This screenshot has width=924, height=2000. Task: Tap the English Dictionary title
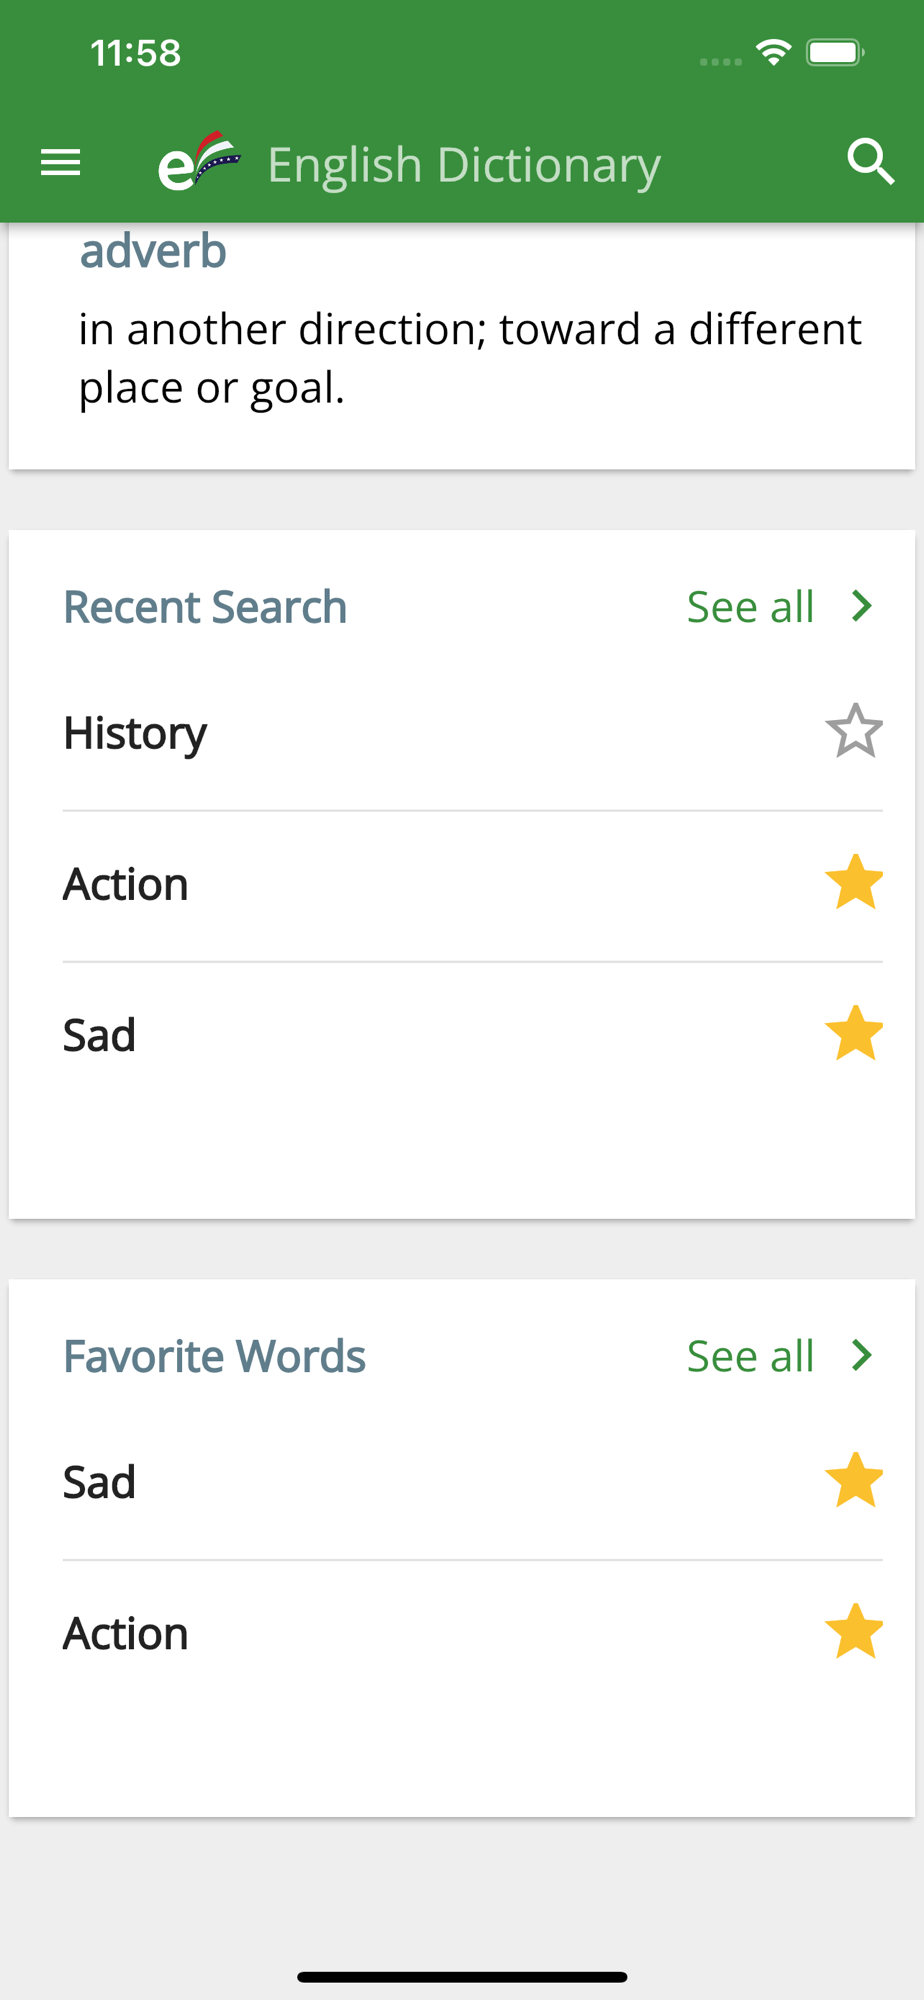(464, 165)
